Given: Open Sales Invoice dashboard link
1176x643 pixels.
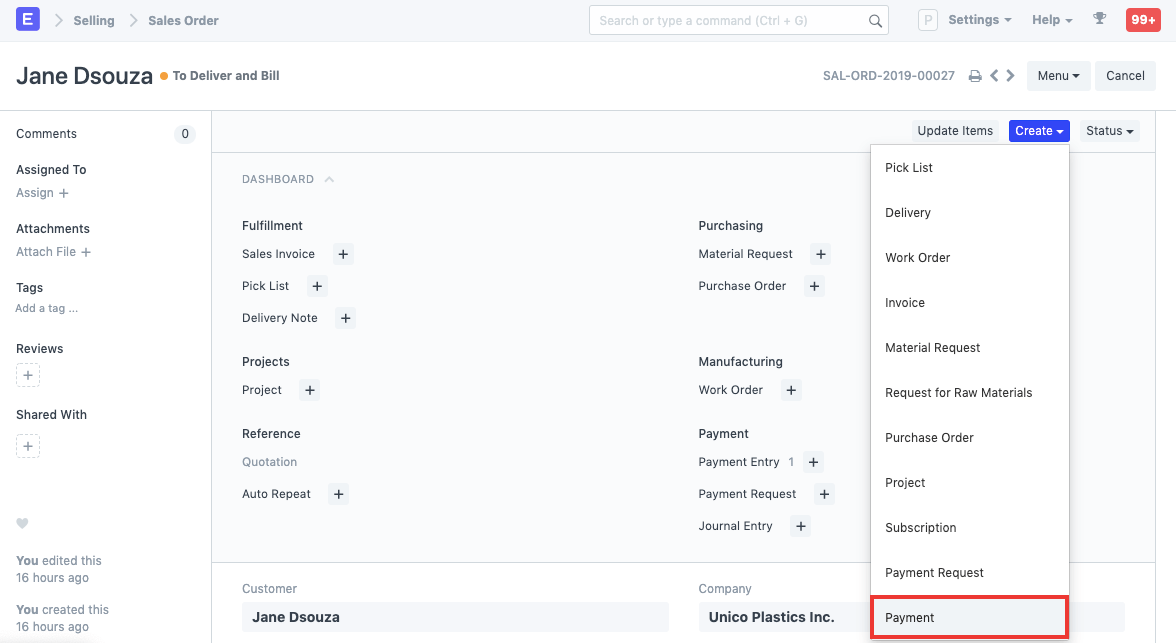Looking at the screenshot, I should (x=278, y=254).
